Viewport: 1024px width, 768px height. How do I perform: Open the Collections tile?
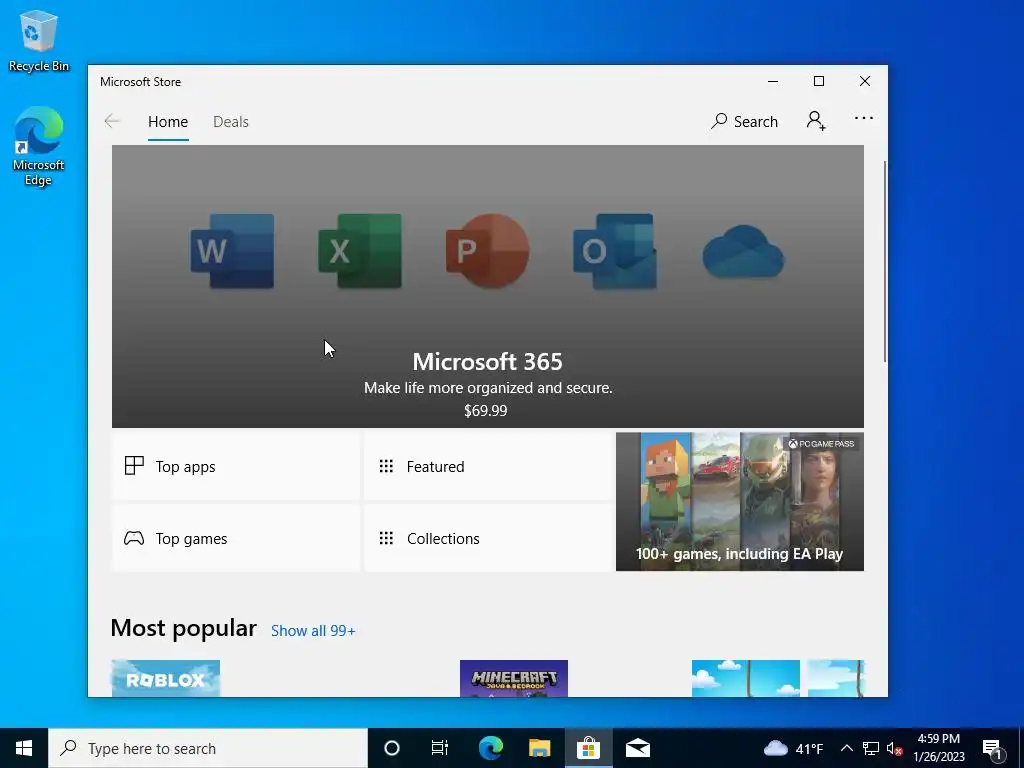487,538
